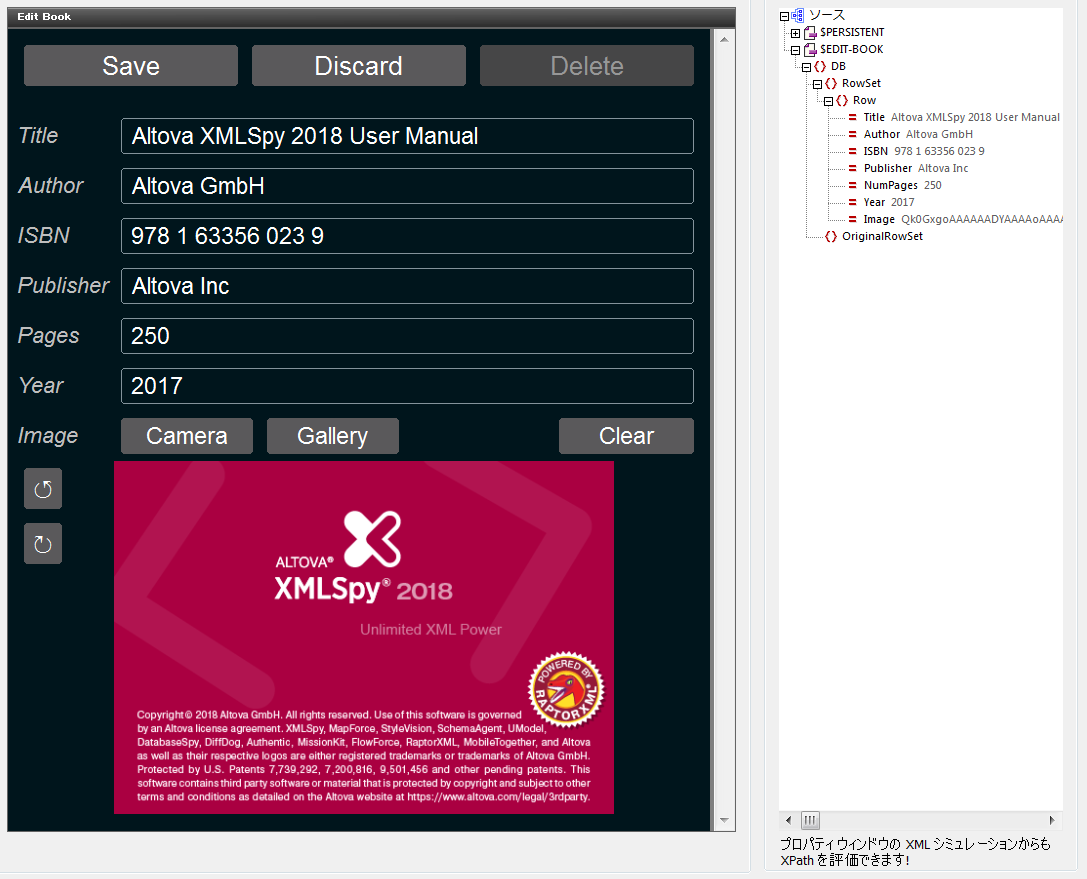The width and height of the screenshot is (1087, 879).
Task: Click the Edit Book title bar
Action: [x=371, y=17]
